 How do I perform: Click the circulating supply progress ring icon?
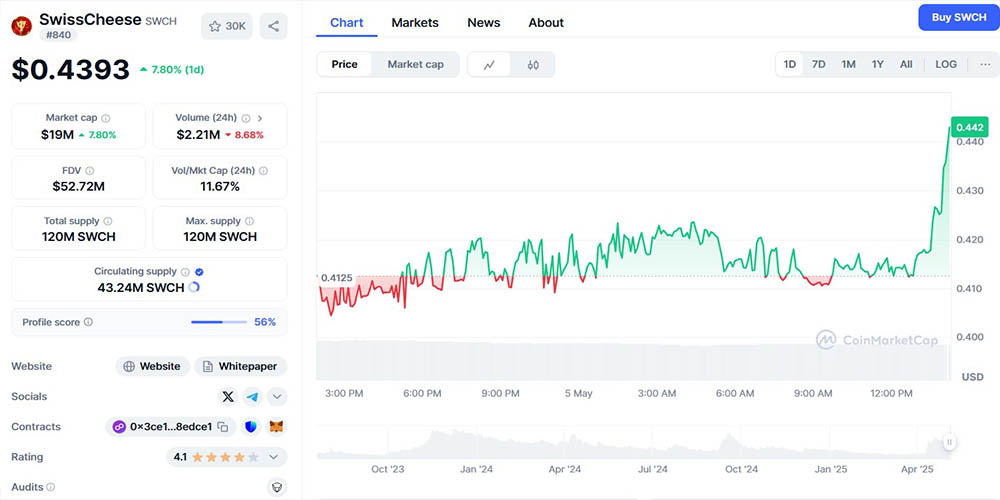tap(195, 288)
